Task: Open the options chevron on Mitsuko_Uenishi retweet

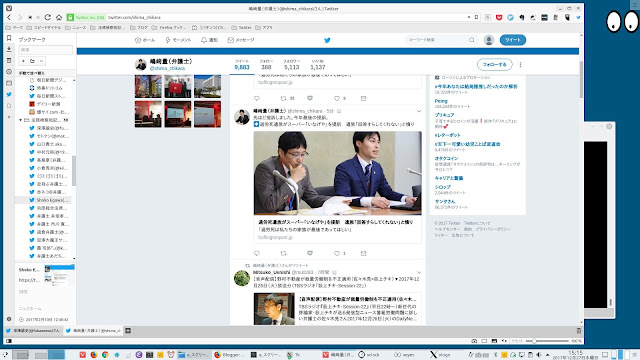Action: pos(419,272)
